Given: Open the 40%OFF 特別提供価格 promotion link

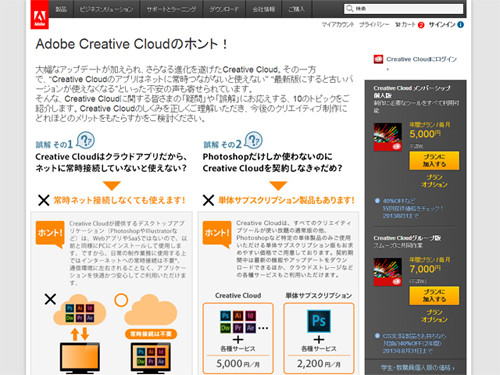Looking at the screenshot, I should point(412,208).
